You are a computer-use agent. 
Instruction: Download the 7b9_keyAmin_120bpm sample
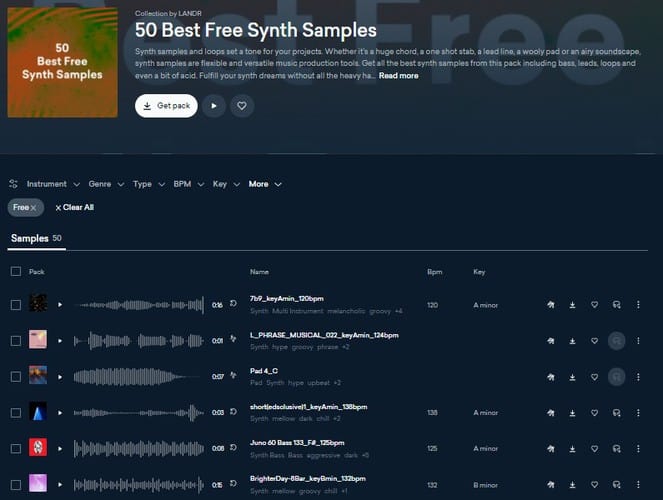[573, 305]
